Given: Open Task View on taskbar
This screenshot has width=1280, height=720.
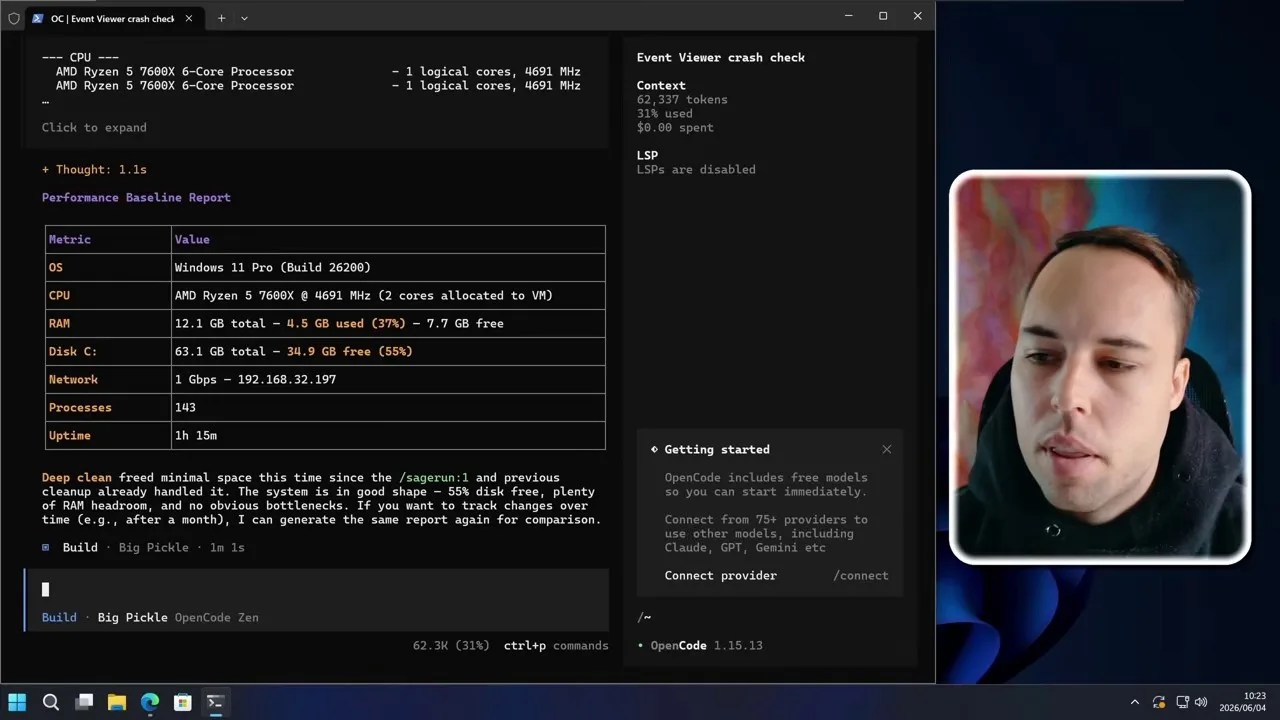Looking at the screenshot, I should (x=84, y=702).
